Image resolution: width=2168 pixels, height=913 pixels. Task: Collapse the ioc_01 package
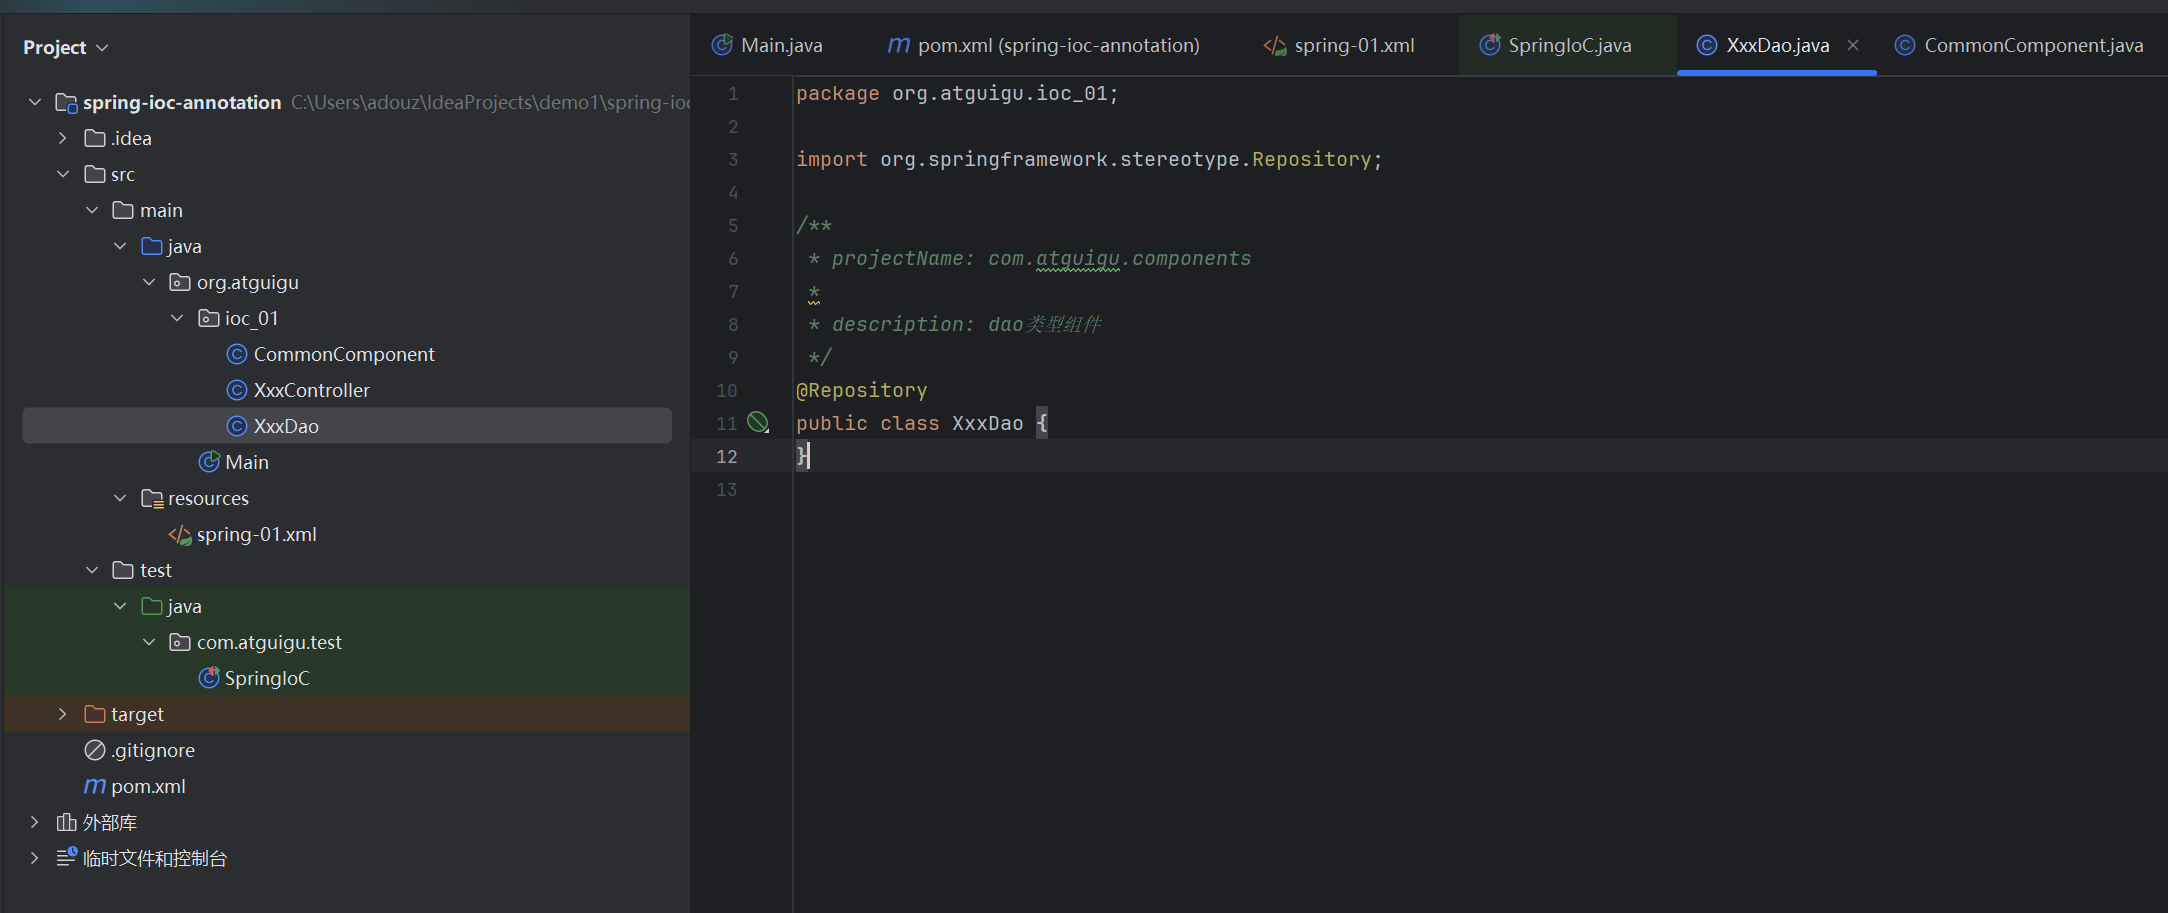[x=178, y=319]
